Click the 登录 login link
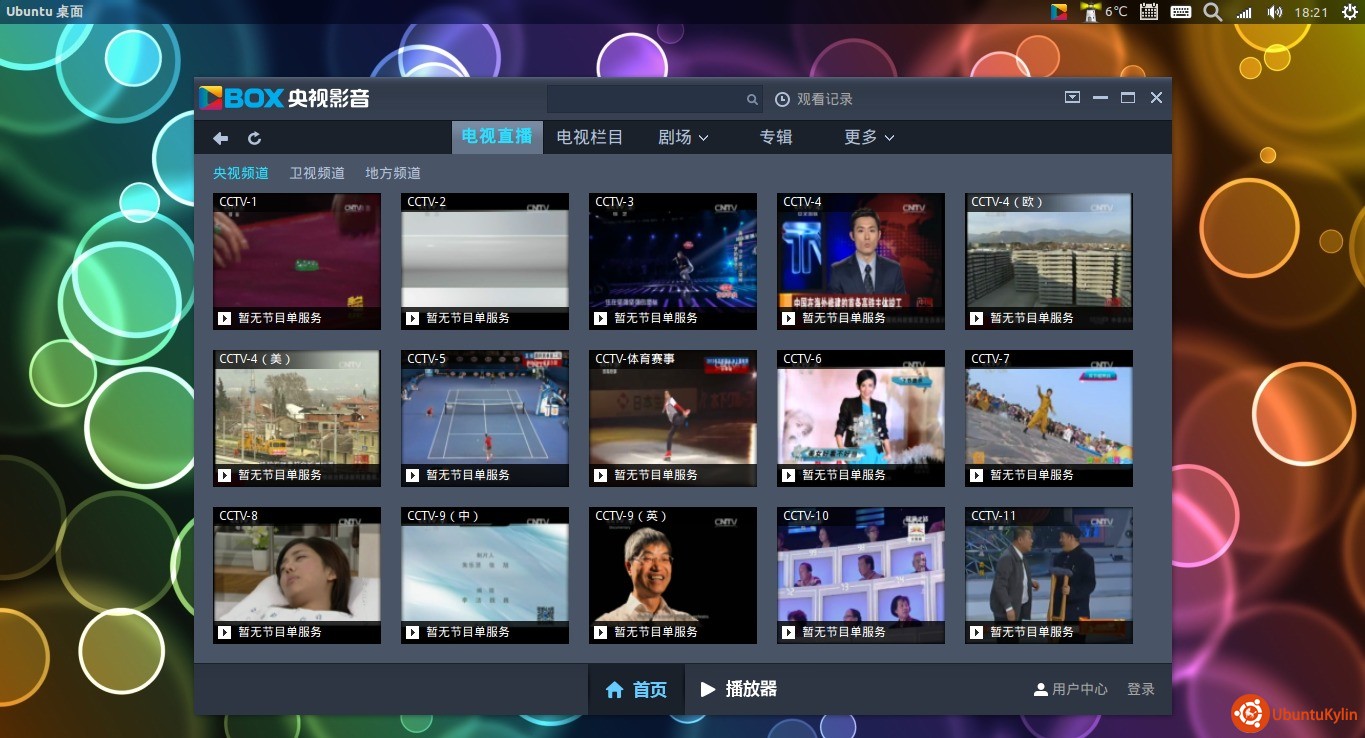1365x738 pixels. tap(1141, 689)
